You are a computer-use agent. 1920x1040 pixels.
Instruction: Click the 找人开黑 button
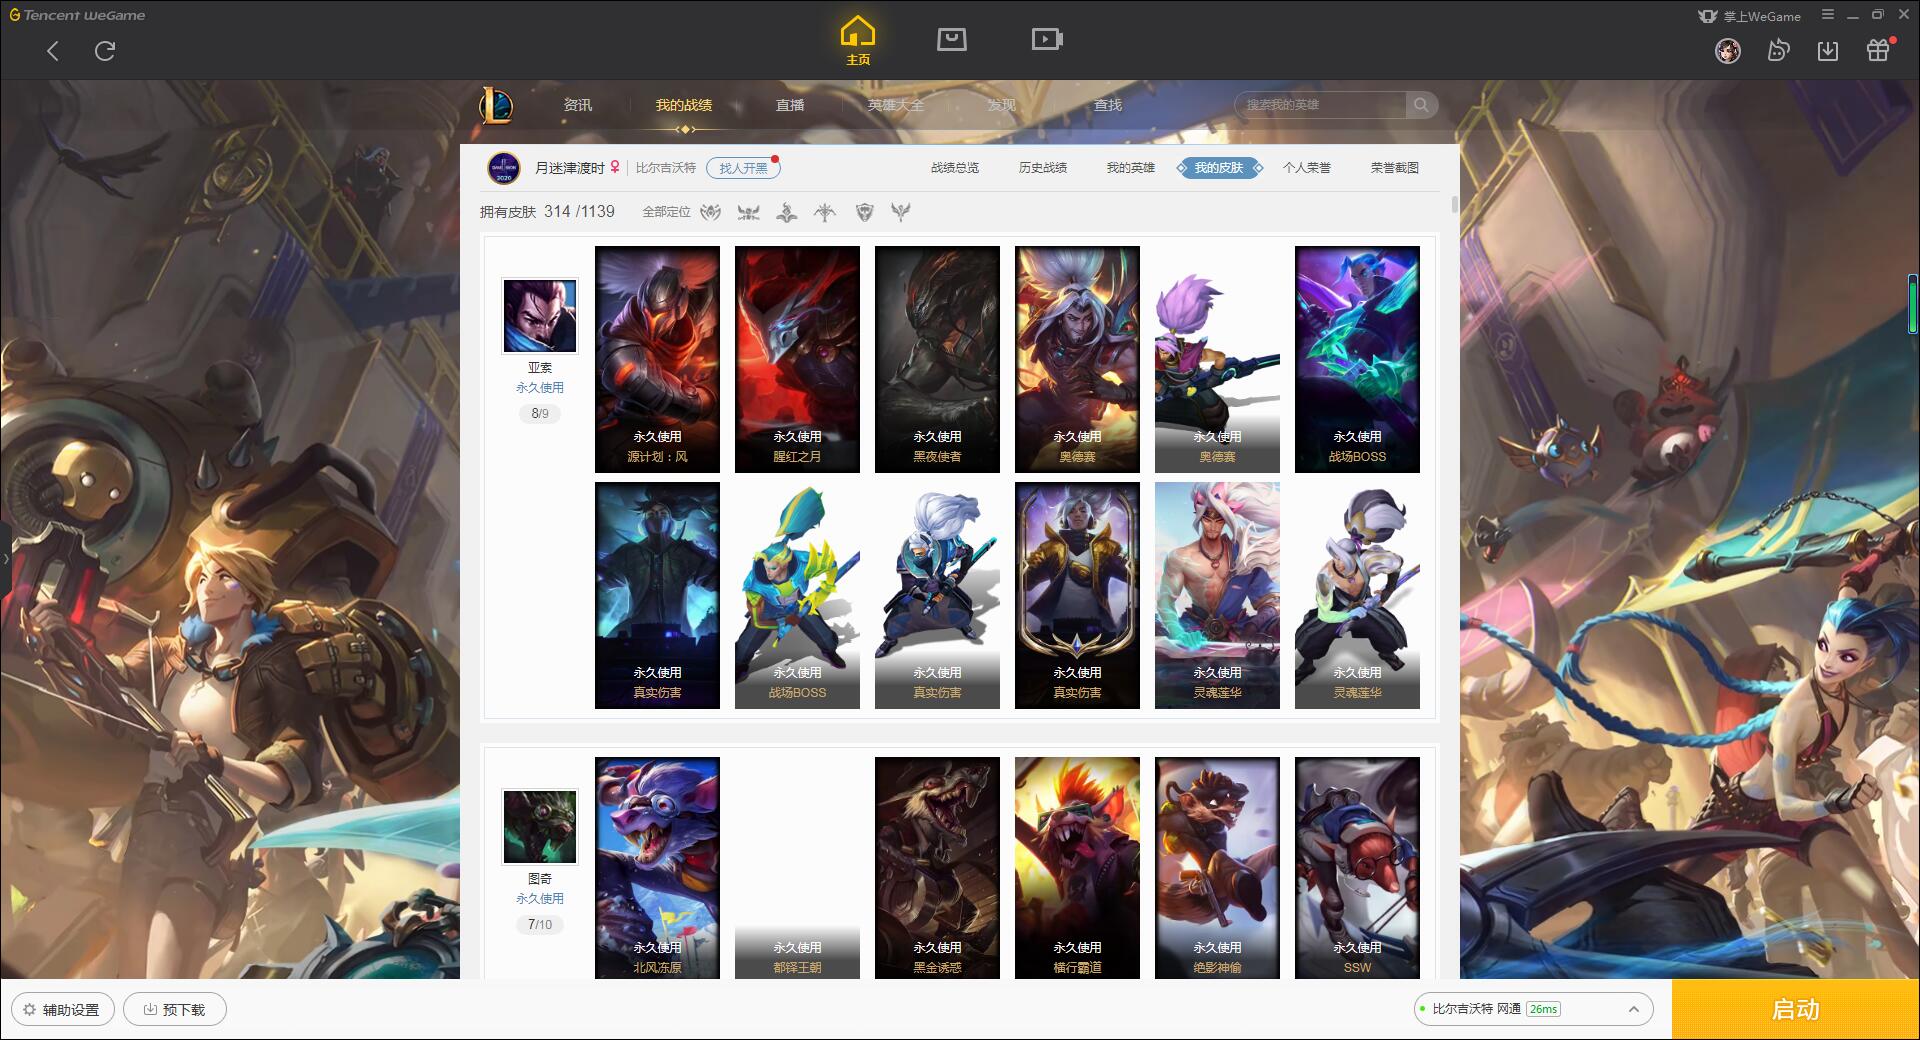click(743, 168)
